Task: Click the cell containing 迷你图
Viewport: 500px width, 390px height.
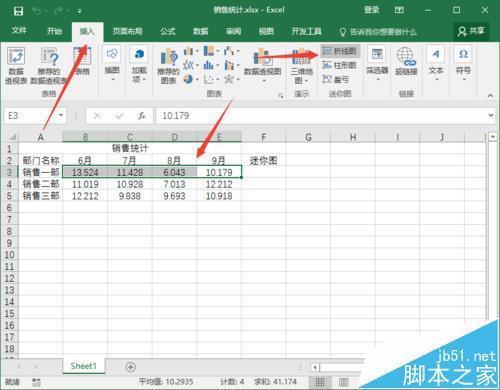Action: pyautogui.click(x=264, y=161)
